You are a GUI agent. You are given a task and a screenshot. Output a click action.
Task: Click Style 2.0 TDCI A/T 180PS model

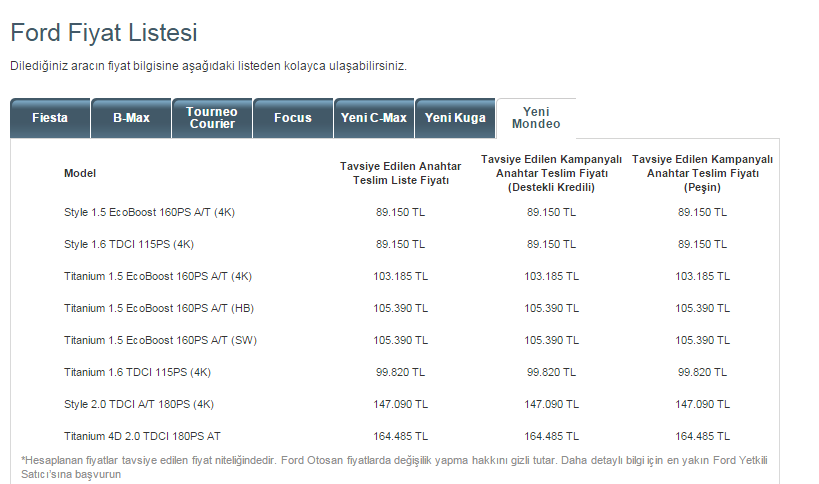pos(139,404)
